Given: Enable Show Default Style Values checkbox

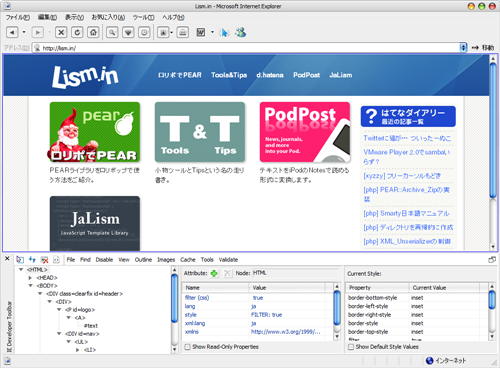Looking at the screenshot, I should (351, 347).
